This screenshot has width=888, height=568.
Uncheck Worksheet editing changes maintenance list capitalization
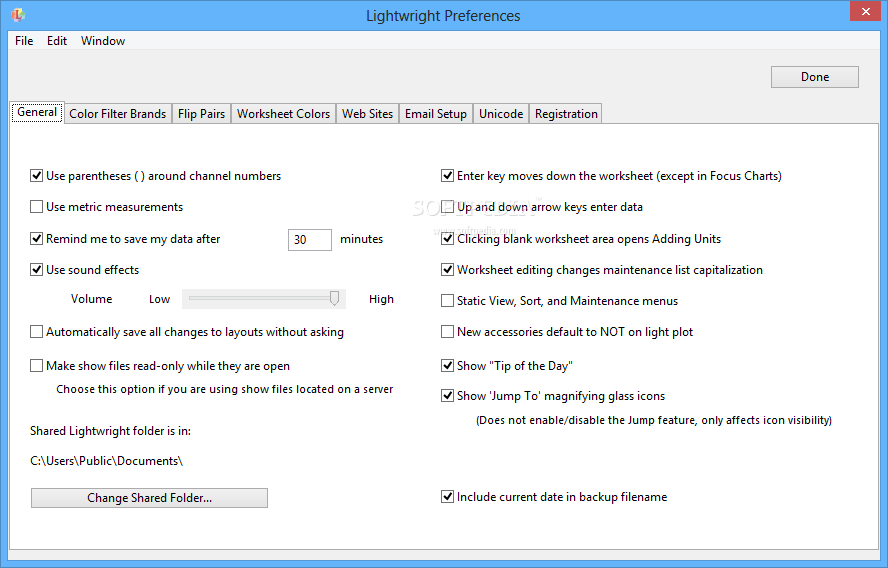click(447, 270)
